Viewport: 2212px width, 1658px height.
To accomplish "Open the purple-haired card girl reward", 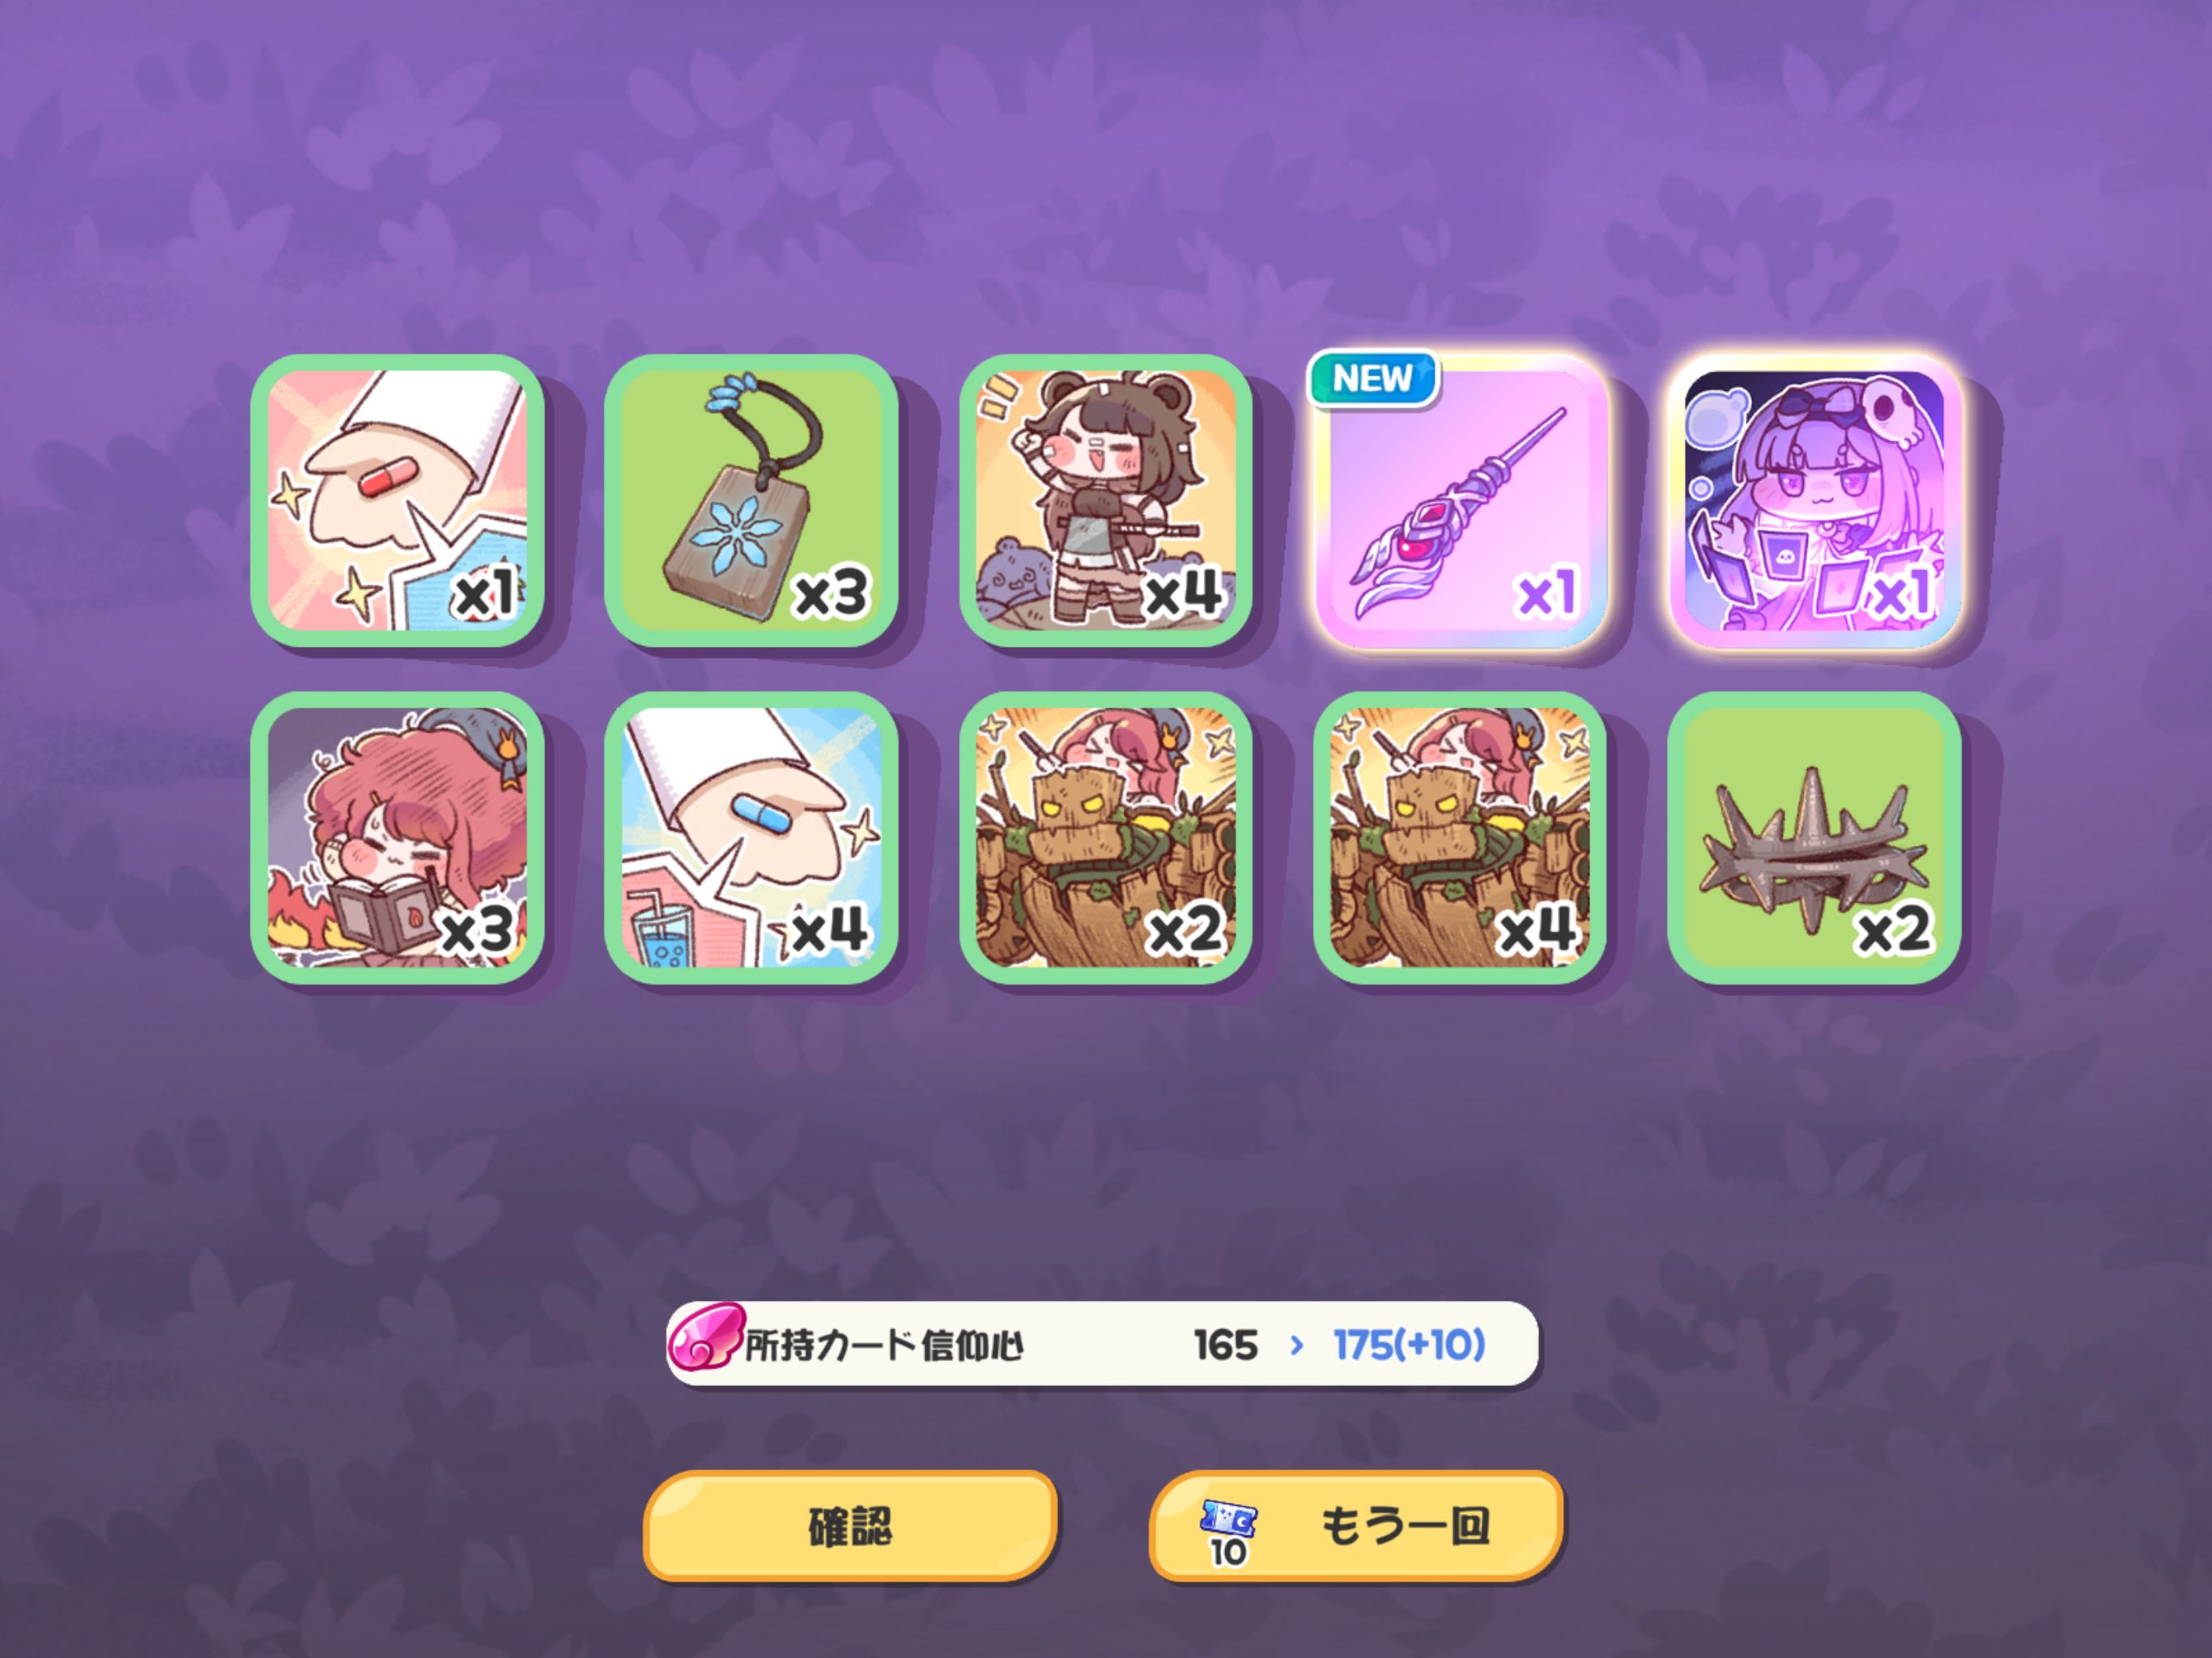I will 1814,500.
